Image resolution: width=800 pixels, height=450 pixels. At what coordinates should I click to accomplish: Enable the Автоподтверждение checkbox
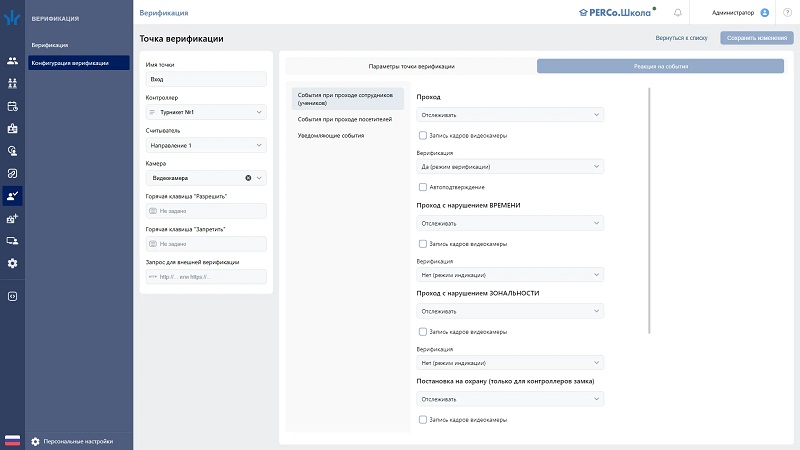423,187
